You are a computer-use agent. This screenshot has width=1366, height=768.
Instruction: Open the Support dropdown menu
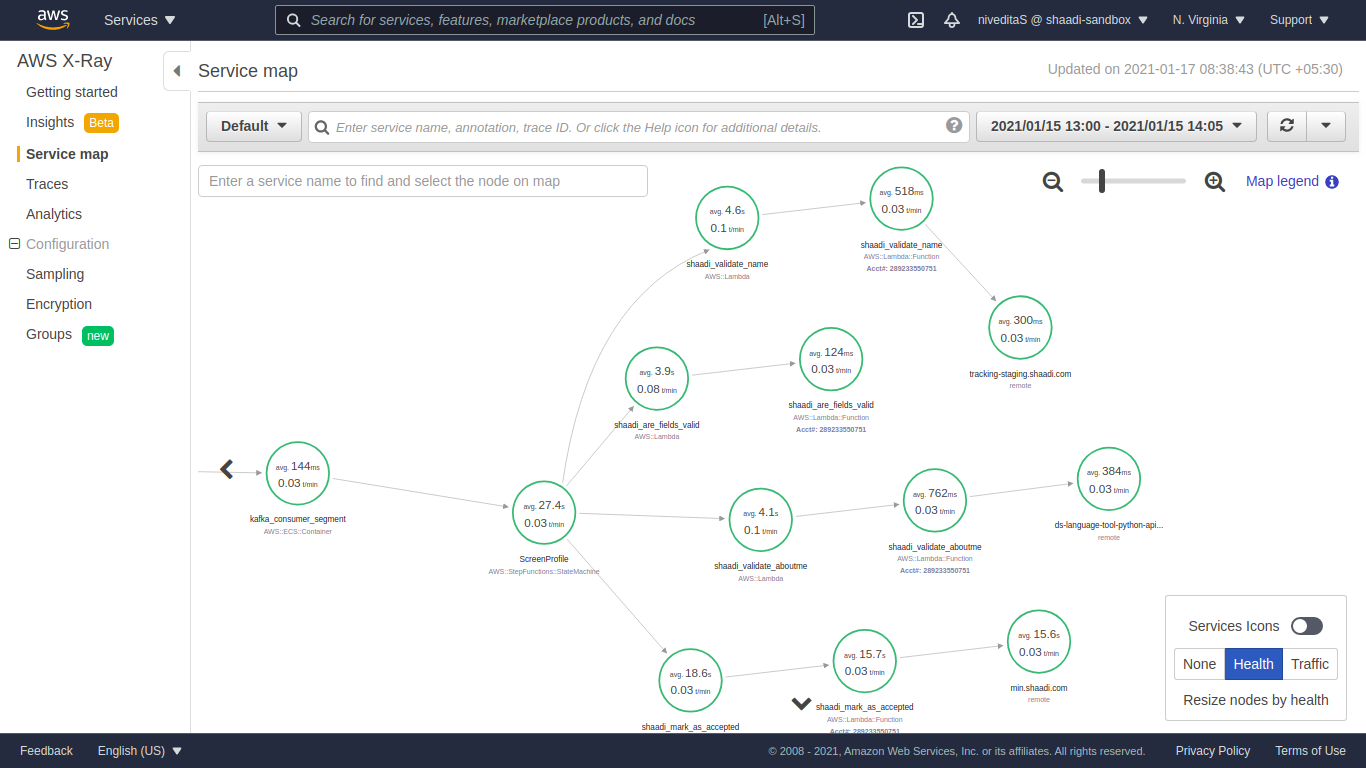[x=1299, y=20]
